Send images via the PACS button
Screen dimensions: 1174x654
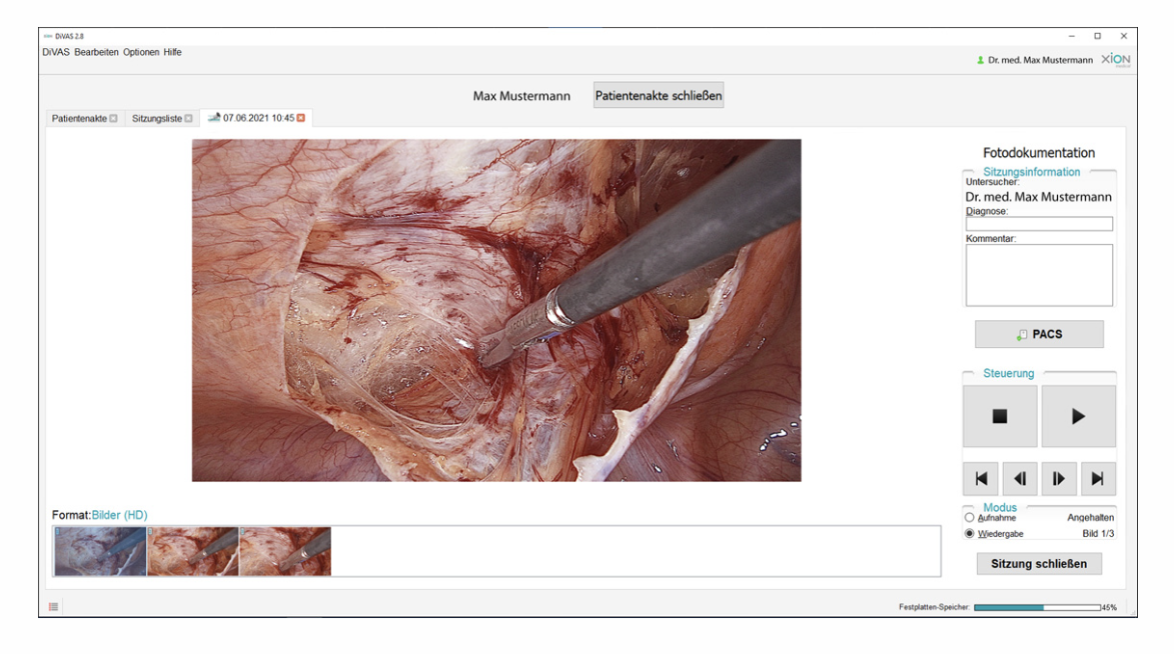(1038, 334)
